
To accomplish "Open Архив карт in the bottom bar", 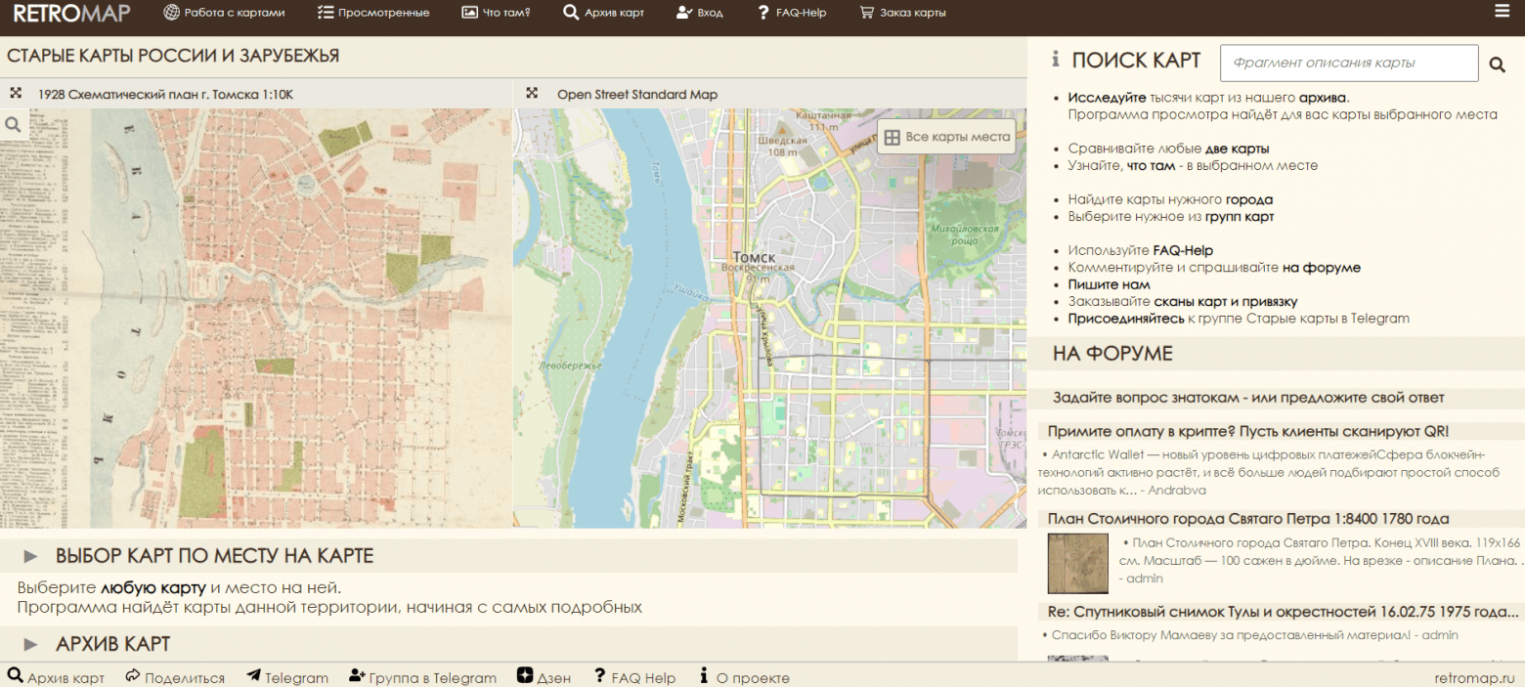I will (56, 677).
